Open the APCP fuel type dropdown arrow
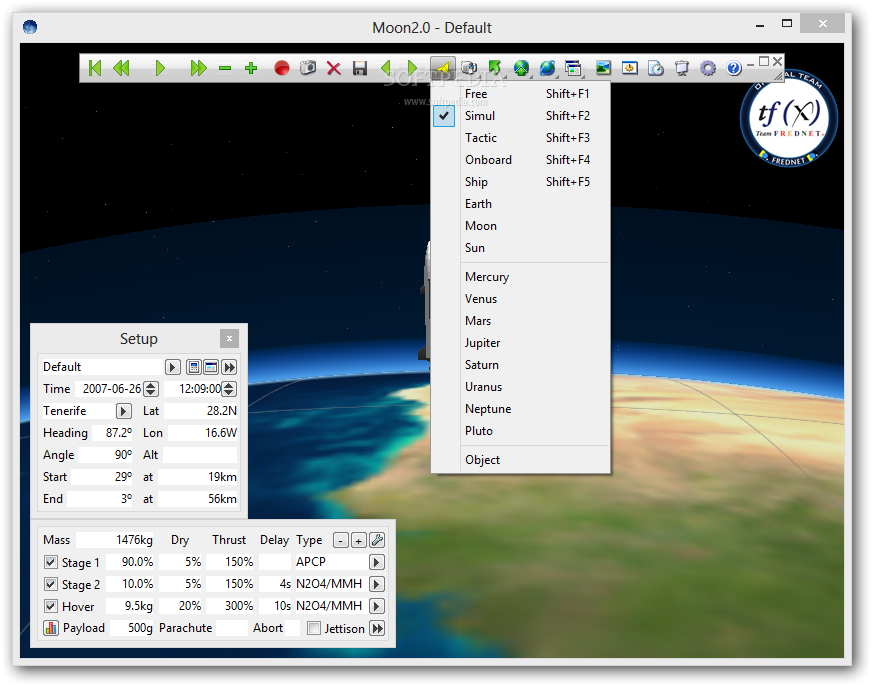 coord(376,562)
